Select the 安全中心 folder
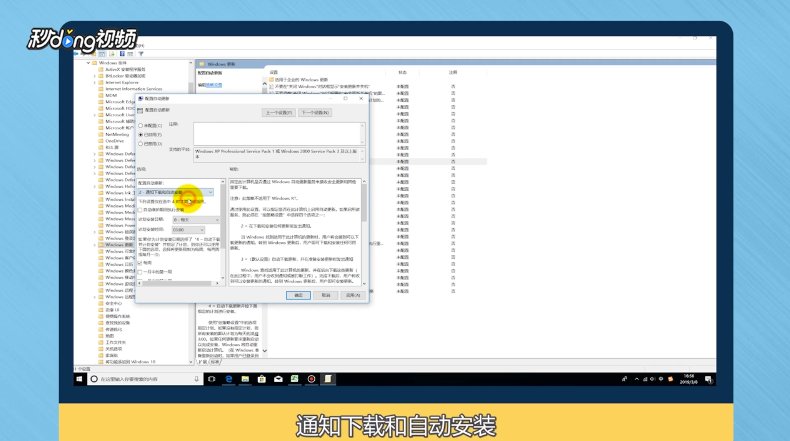Screen dimensions: 790x441 (x=113, y=303)
